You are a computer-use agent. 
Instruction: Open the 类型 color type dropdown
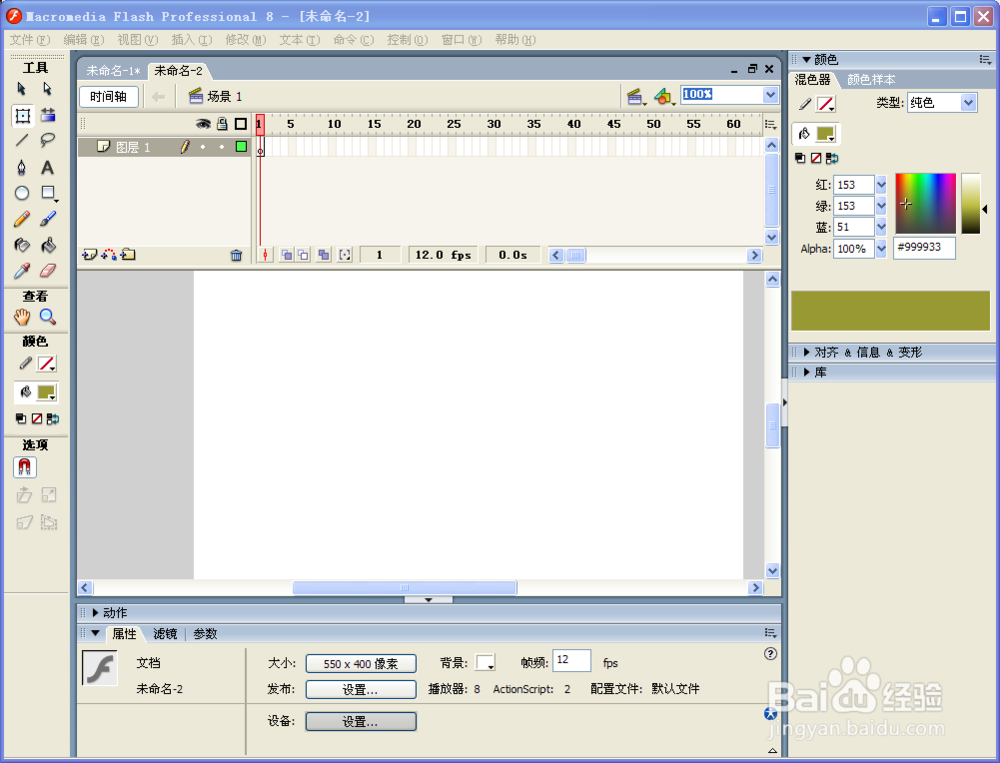click(x=967, y=102)
